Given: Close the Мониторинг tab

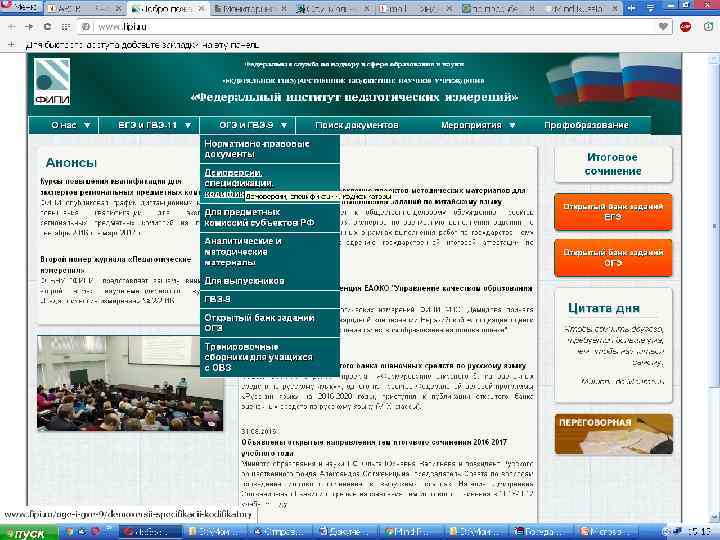Looking at the screenshot, I should (x=283, y=9).
